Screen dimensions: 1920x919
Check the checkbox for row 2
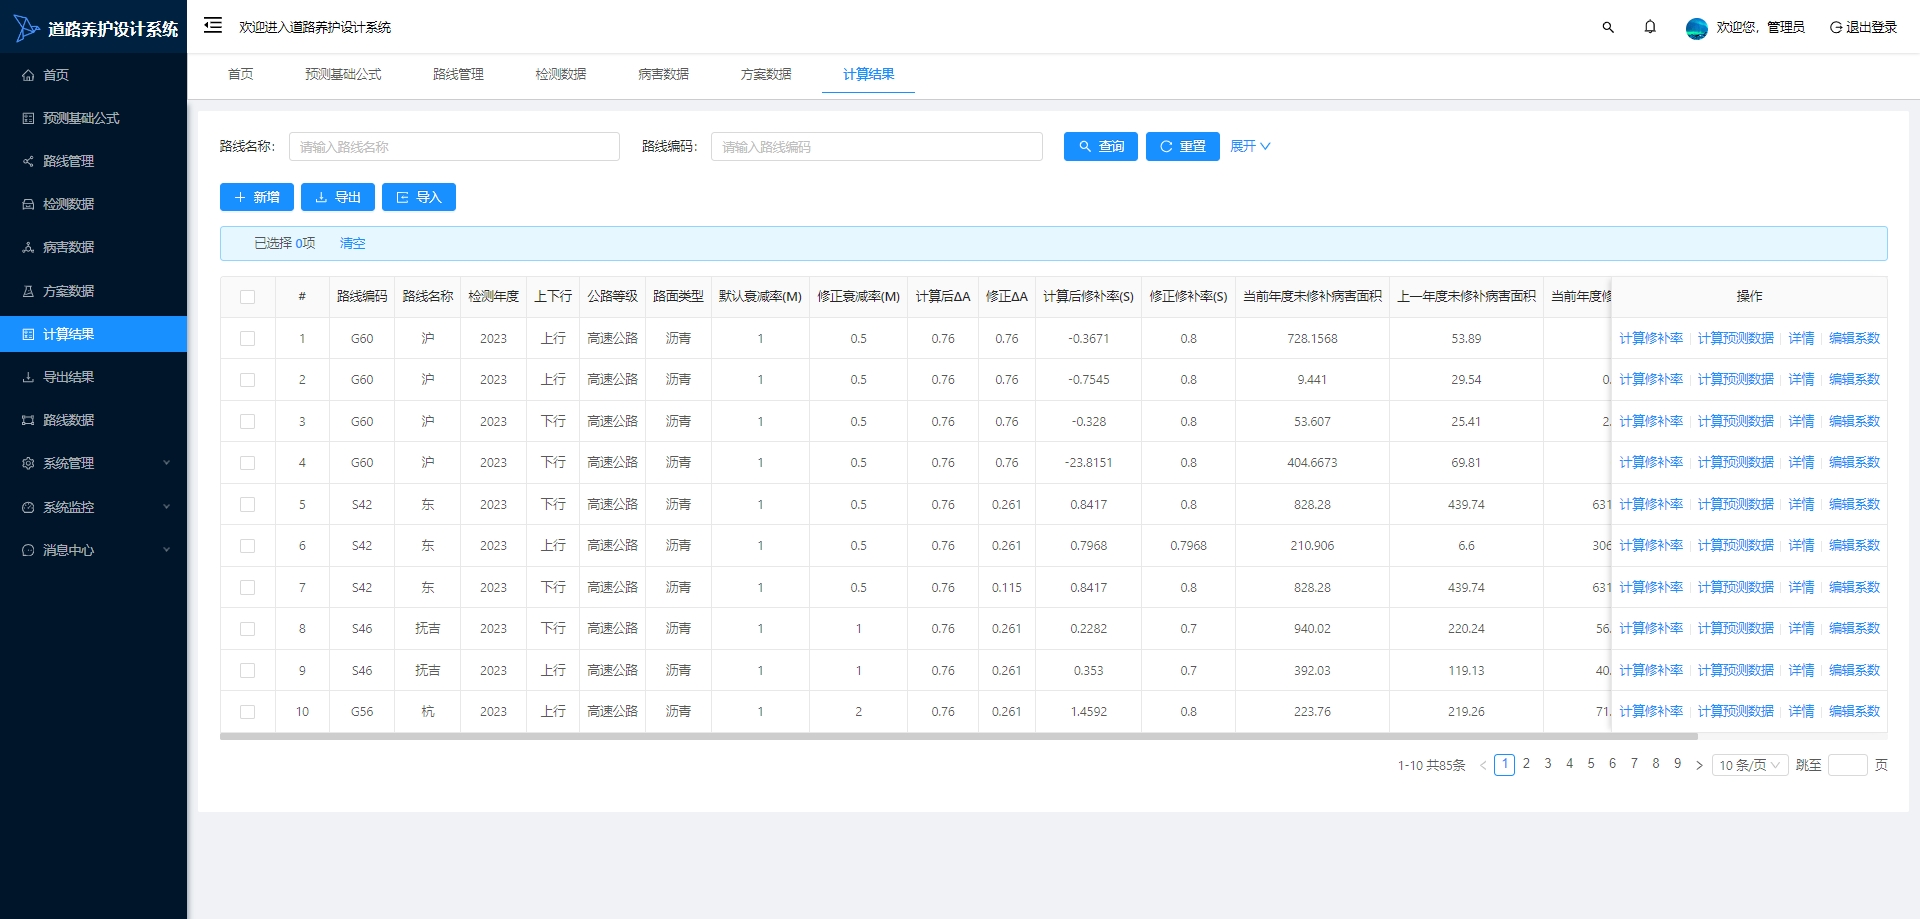pyautogui.click(x=247, y=380)
